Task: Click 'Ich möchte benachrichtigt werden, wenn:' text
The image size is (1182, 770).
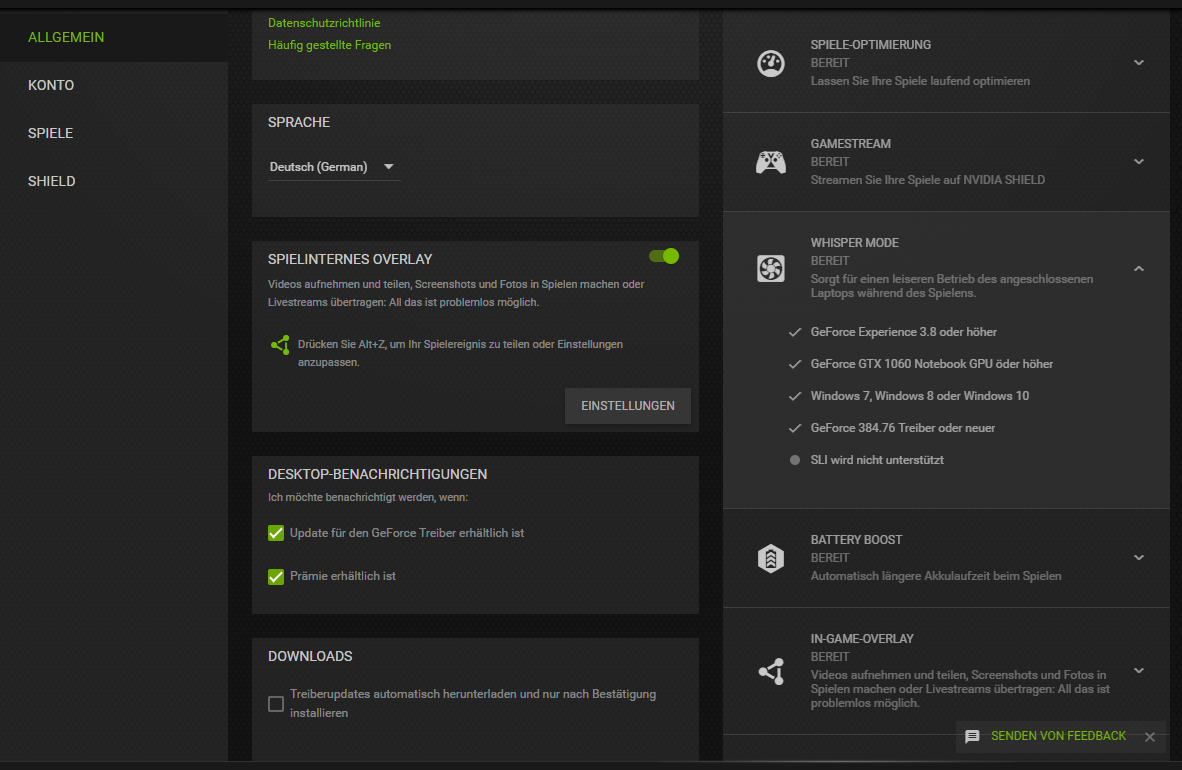Action: click(x=368, y=498)
